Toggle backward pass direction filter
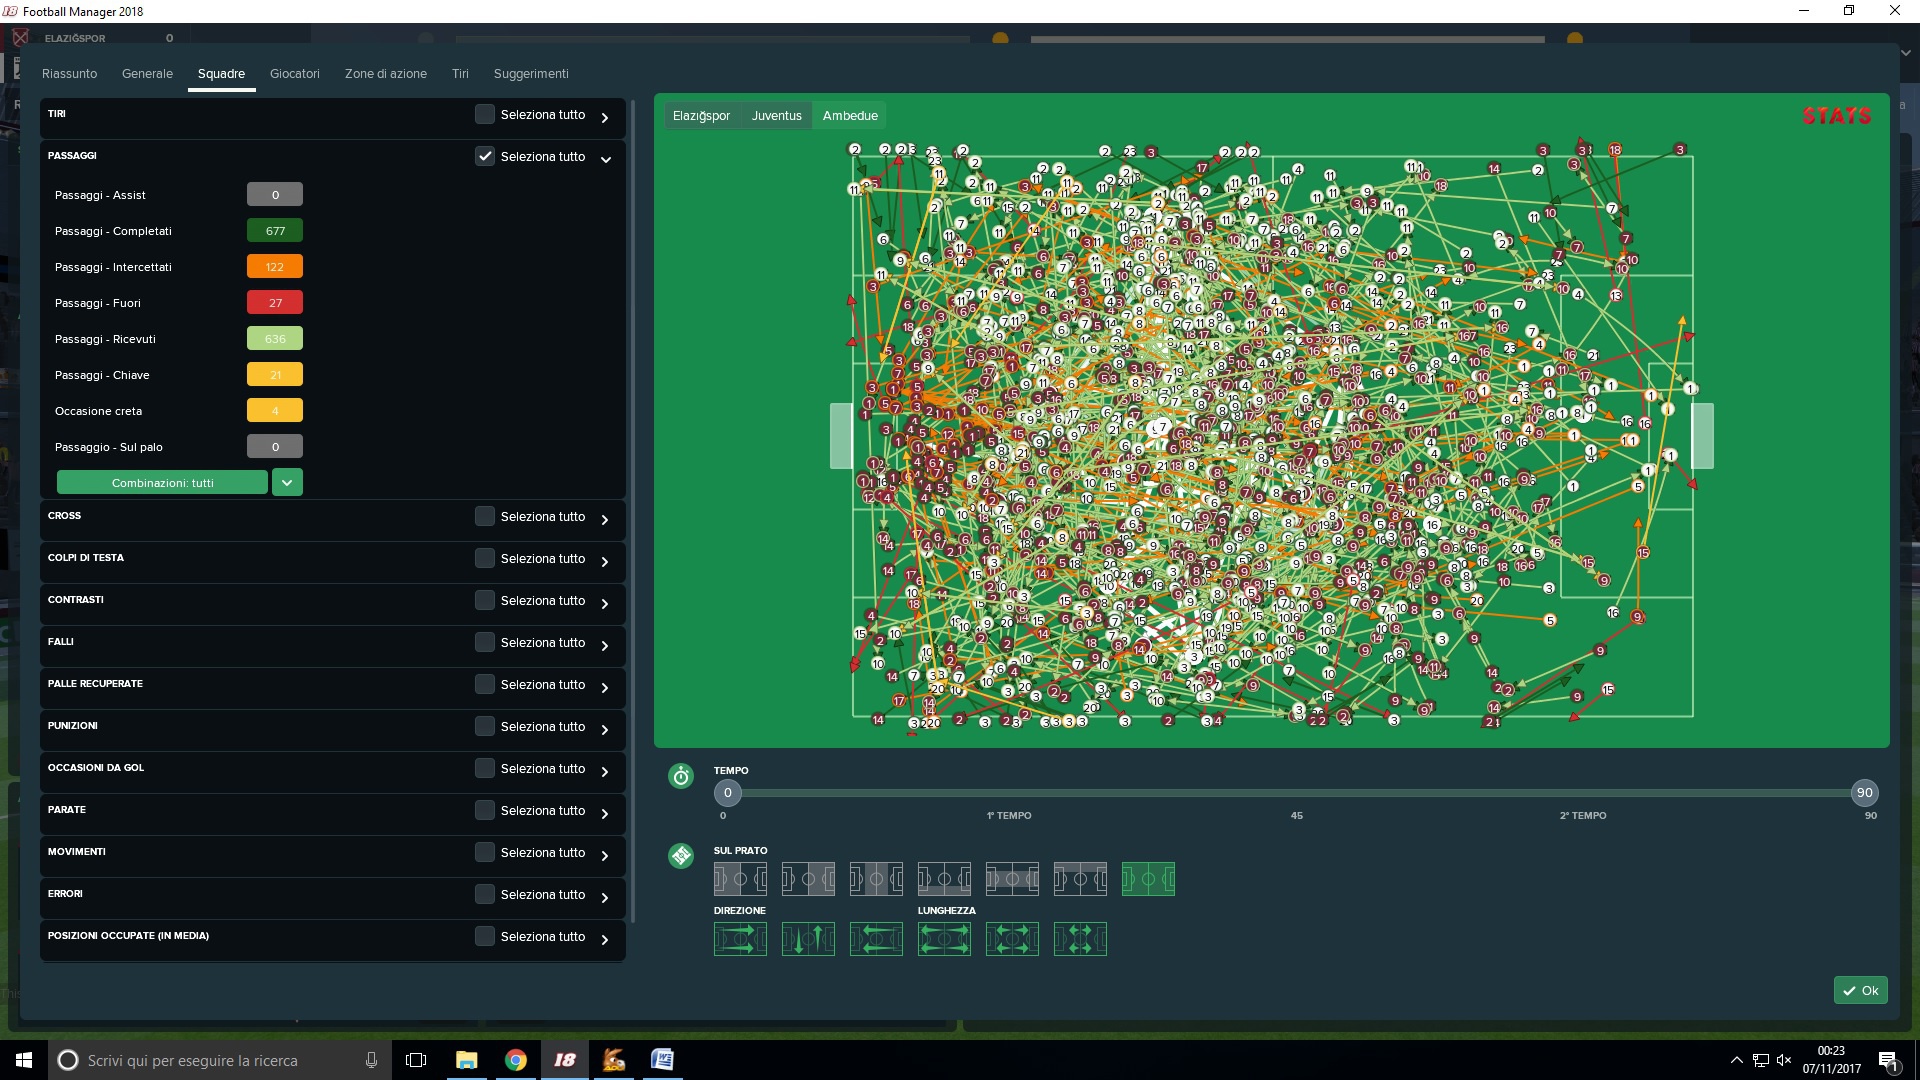This screenshot has width=1920, height=1080. tap(876, 939)
